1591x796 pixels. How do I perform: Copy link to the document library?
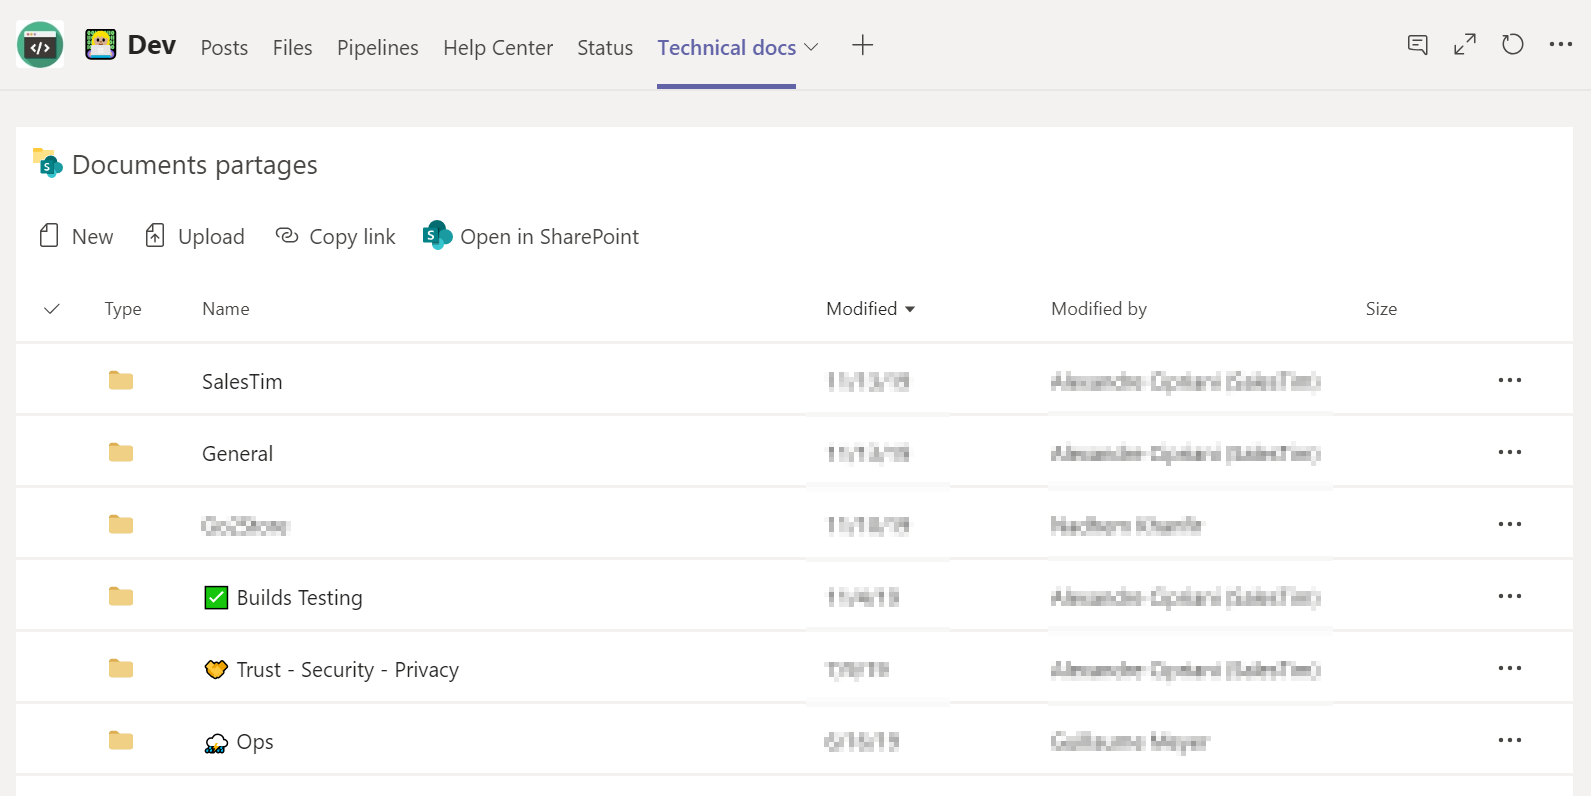[336, 237]
